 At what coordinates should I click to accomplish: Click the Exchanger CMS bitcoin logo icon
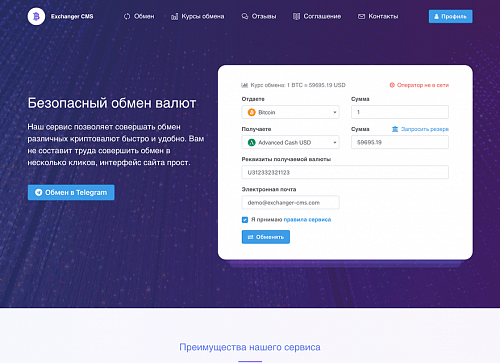click(36, 16)
